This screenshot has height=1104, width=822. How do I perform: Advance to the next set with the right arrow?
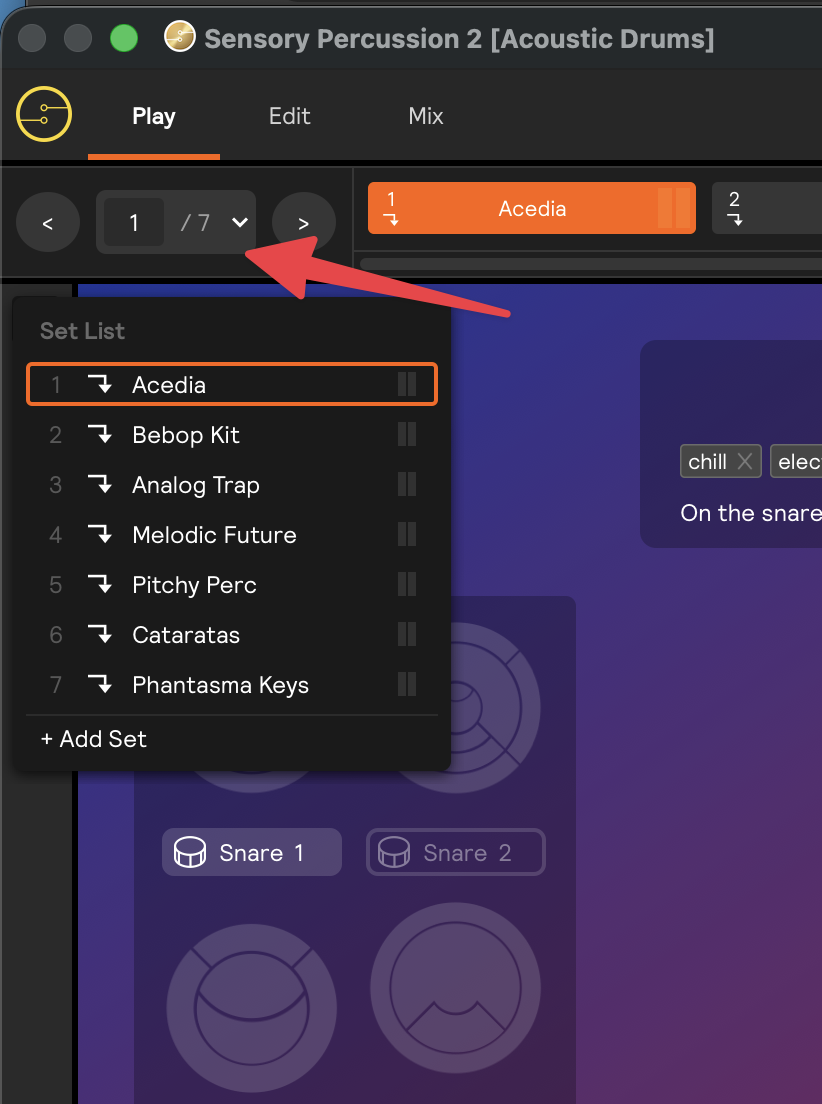304,223
